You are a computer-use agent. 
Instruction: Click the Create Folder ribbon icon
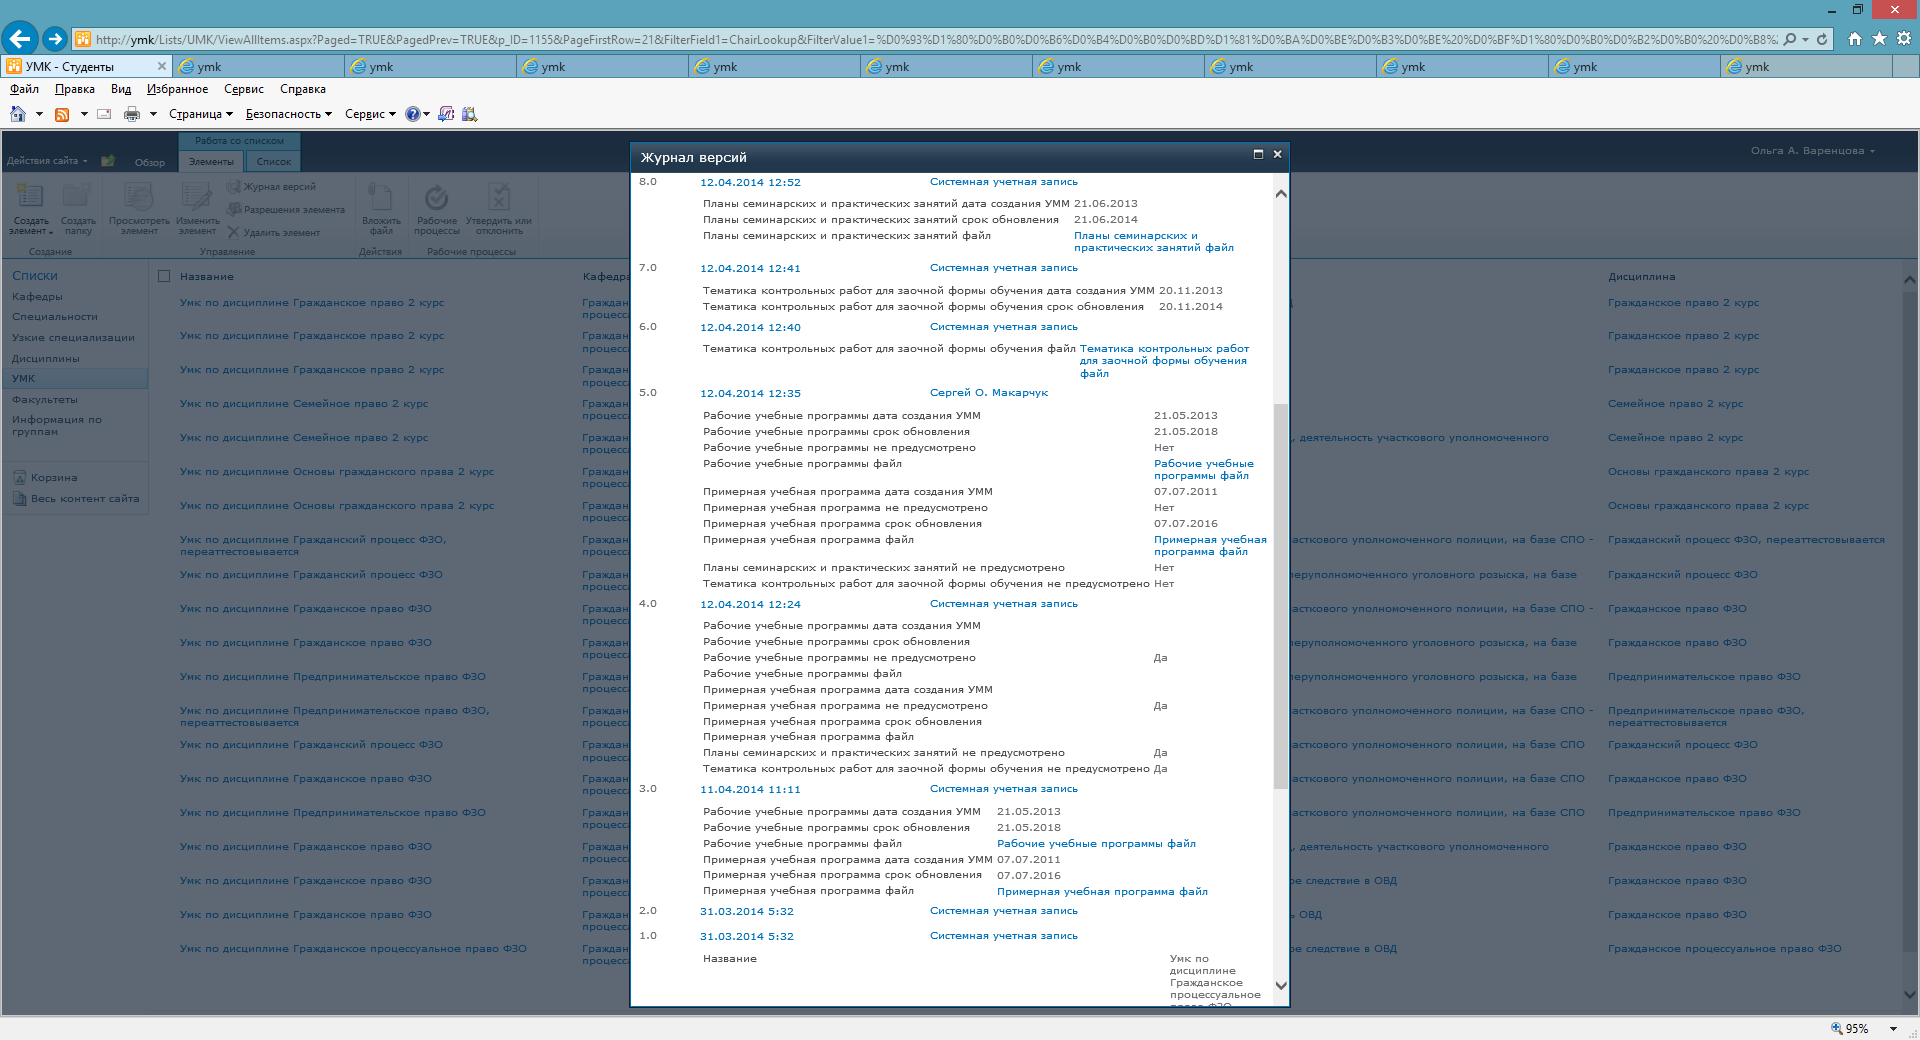click(x=77, y=196)
